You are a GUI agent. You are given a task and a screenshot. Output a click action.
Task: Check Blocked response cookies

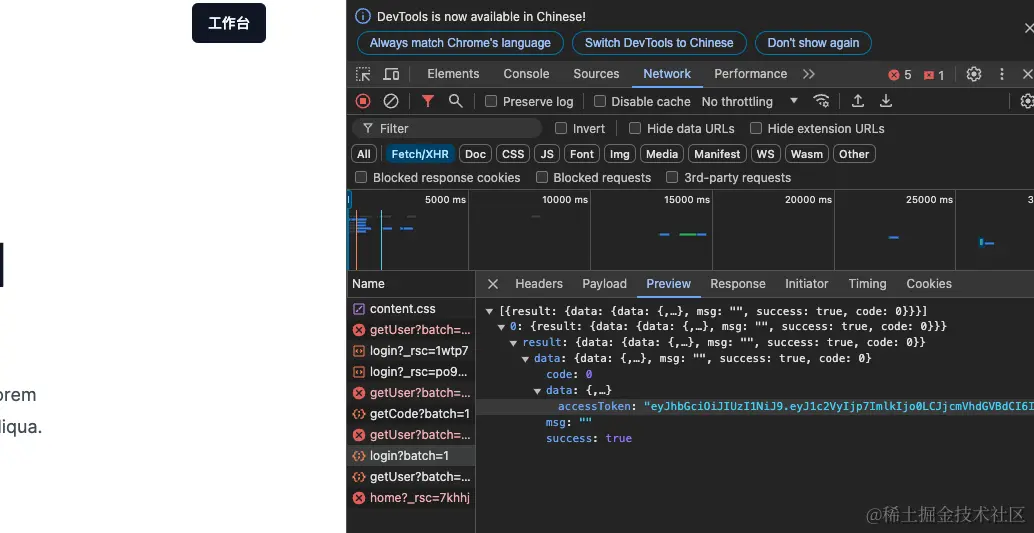pyautogui.click(x=361, y=177)
